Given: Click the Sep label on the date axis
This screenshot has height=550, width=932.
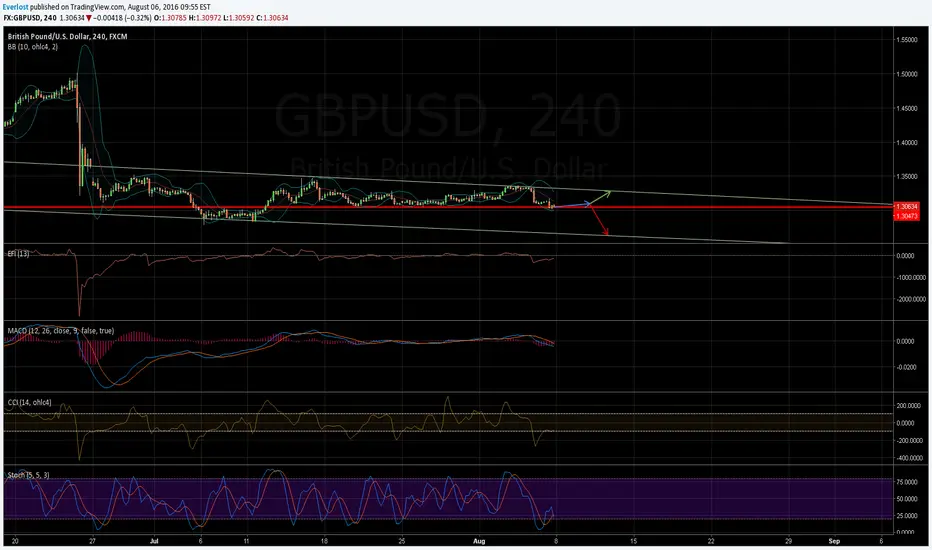Looking at the screenshot, I should (x=835, y=541).
